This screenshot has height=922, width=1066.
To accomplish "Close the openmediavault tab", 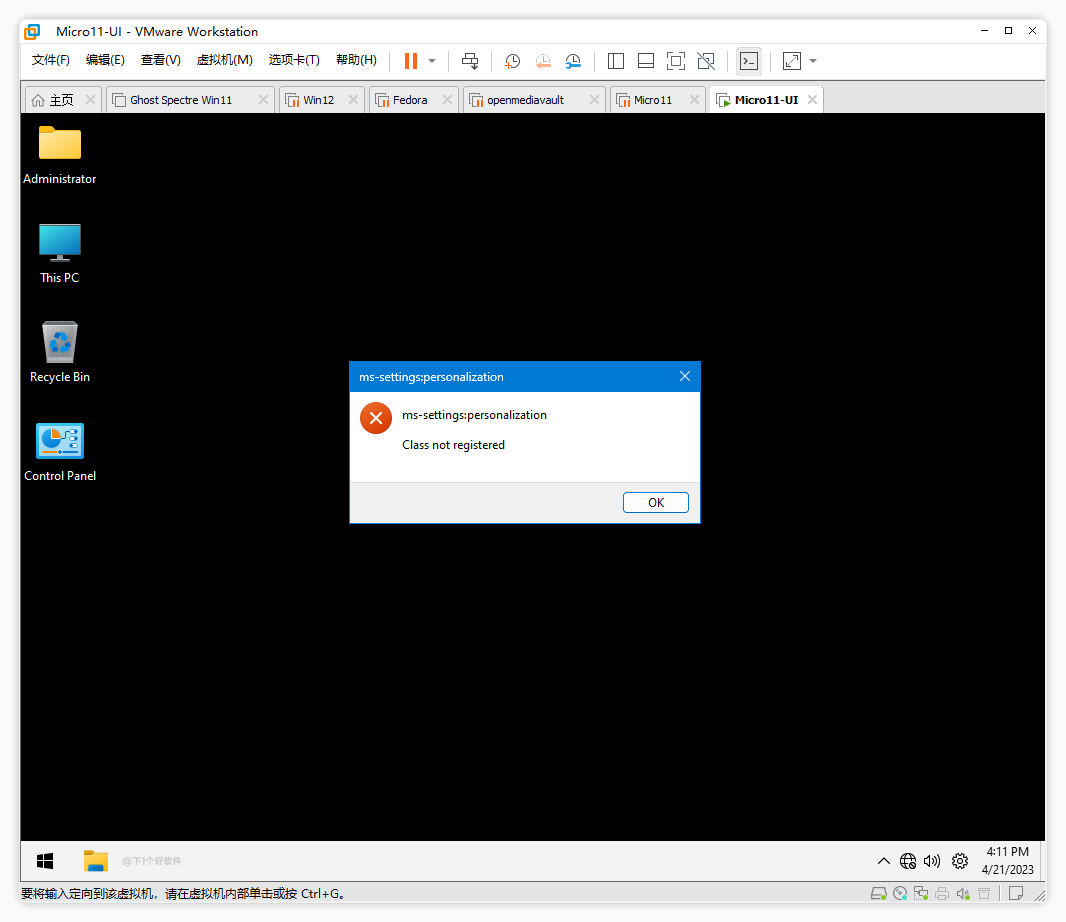I will click(x=594, y=99).
